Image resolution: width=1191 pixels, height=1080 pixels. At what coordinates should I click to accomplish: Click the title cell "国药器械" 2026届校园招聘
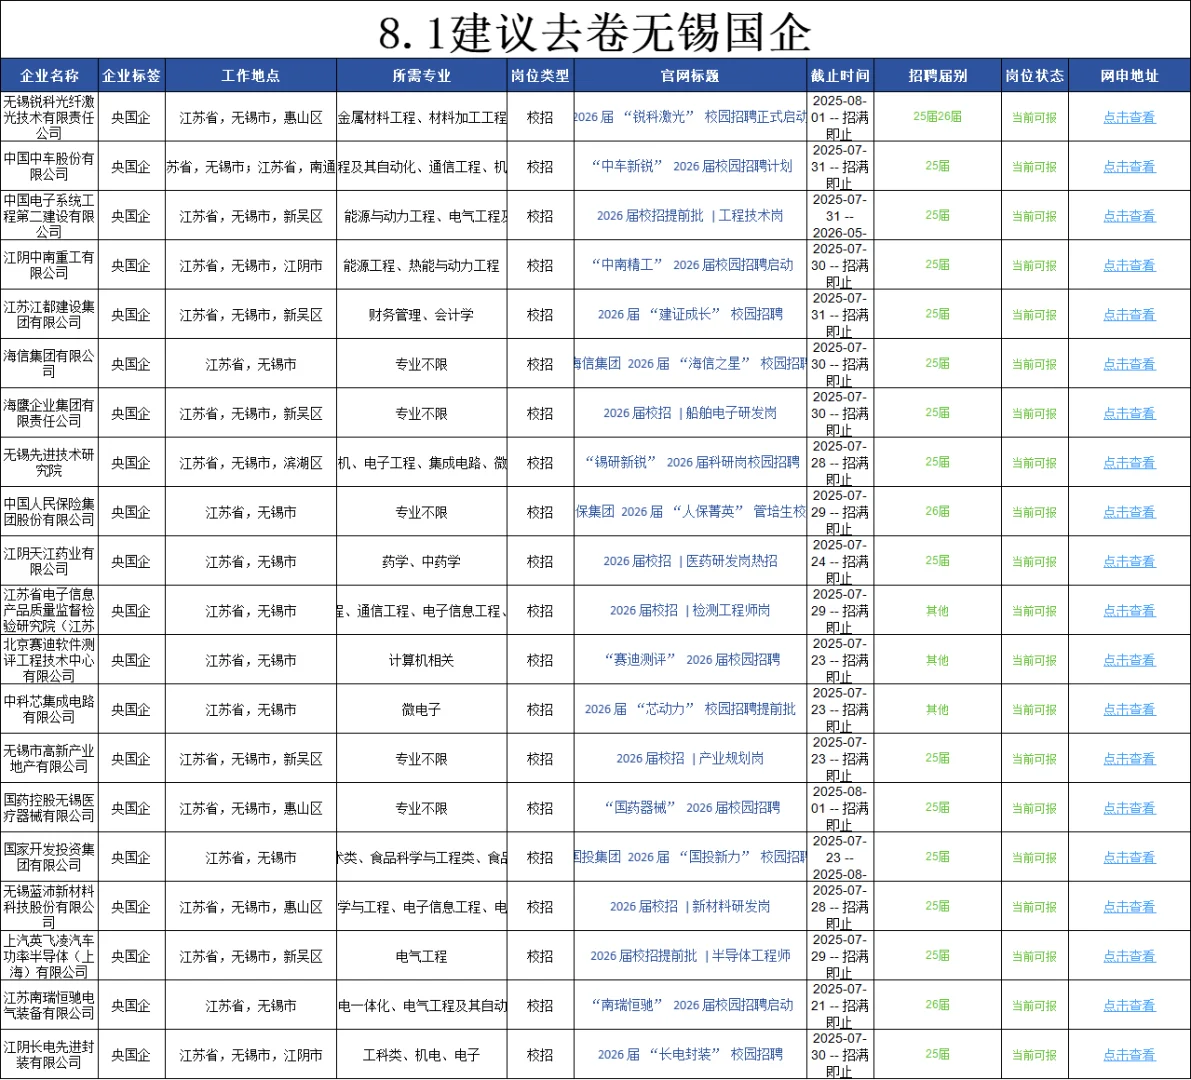690,808
